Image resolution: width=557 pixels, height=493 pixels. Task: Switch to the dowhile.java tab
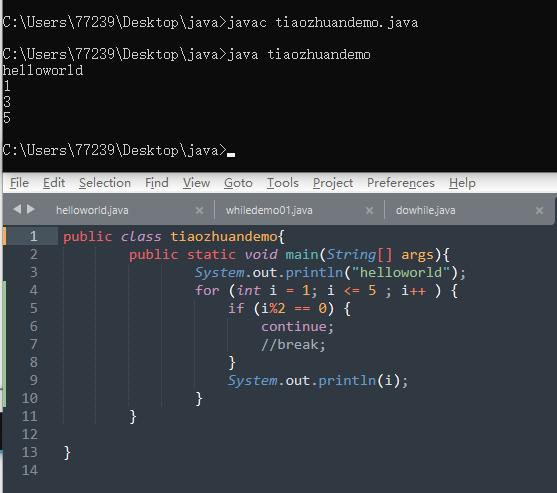(426, 210)
